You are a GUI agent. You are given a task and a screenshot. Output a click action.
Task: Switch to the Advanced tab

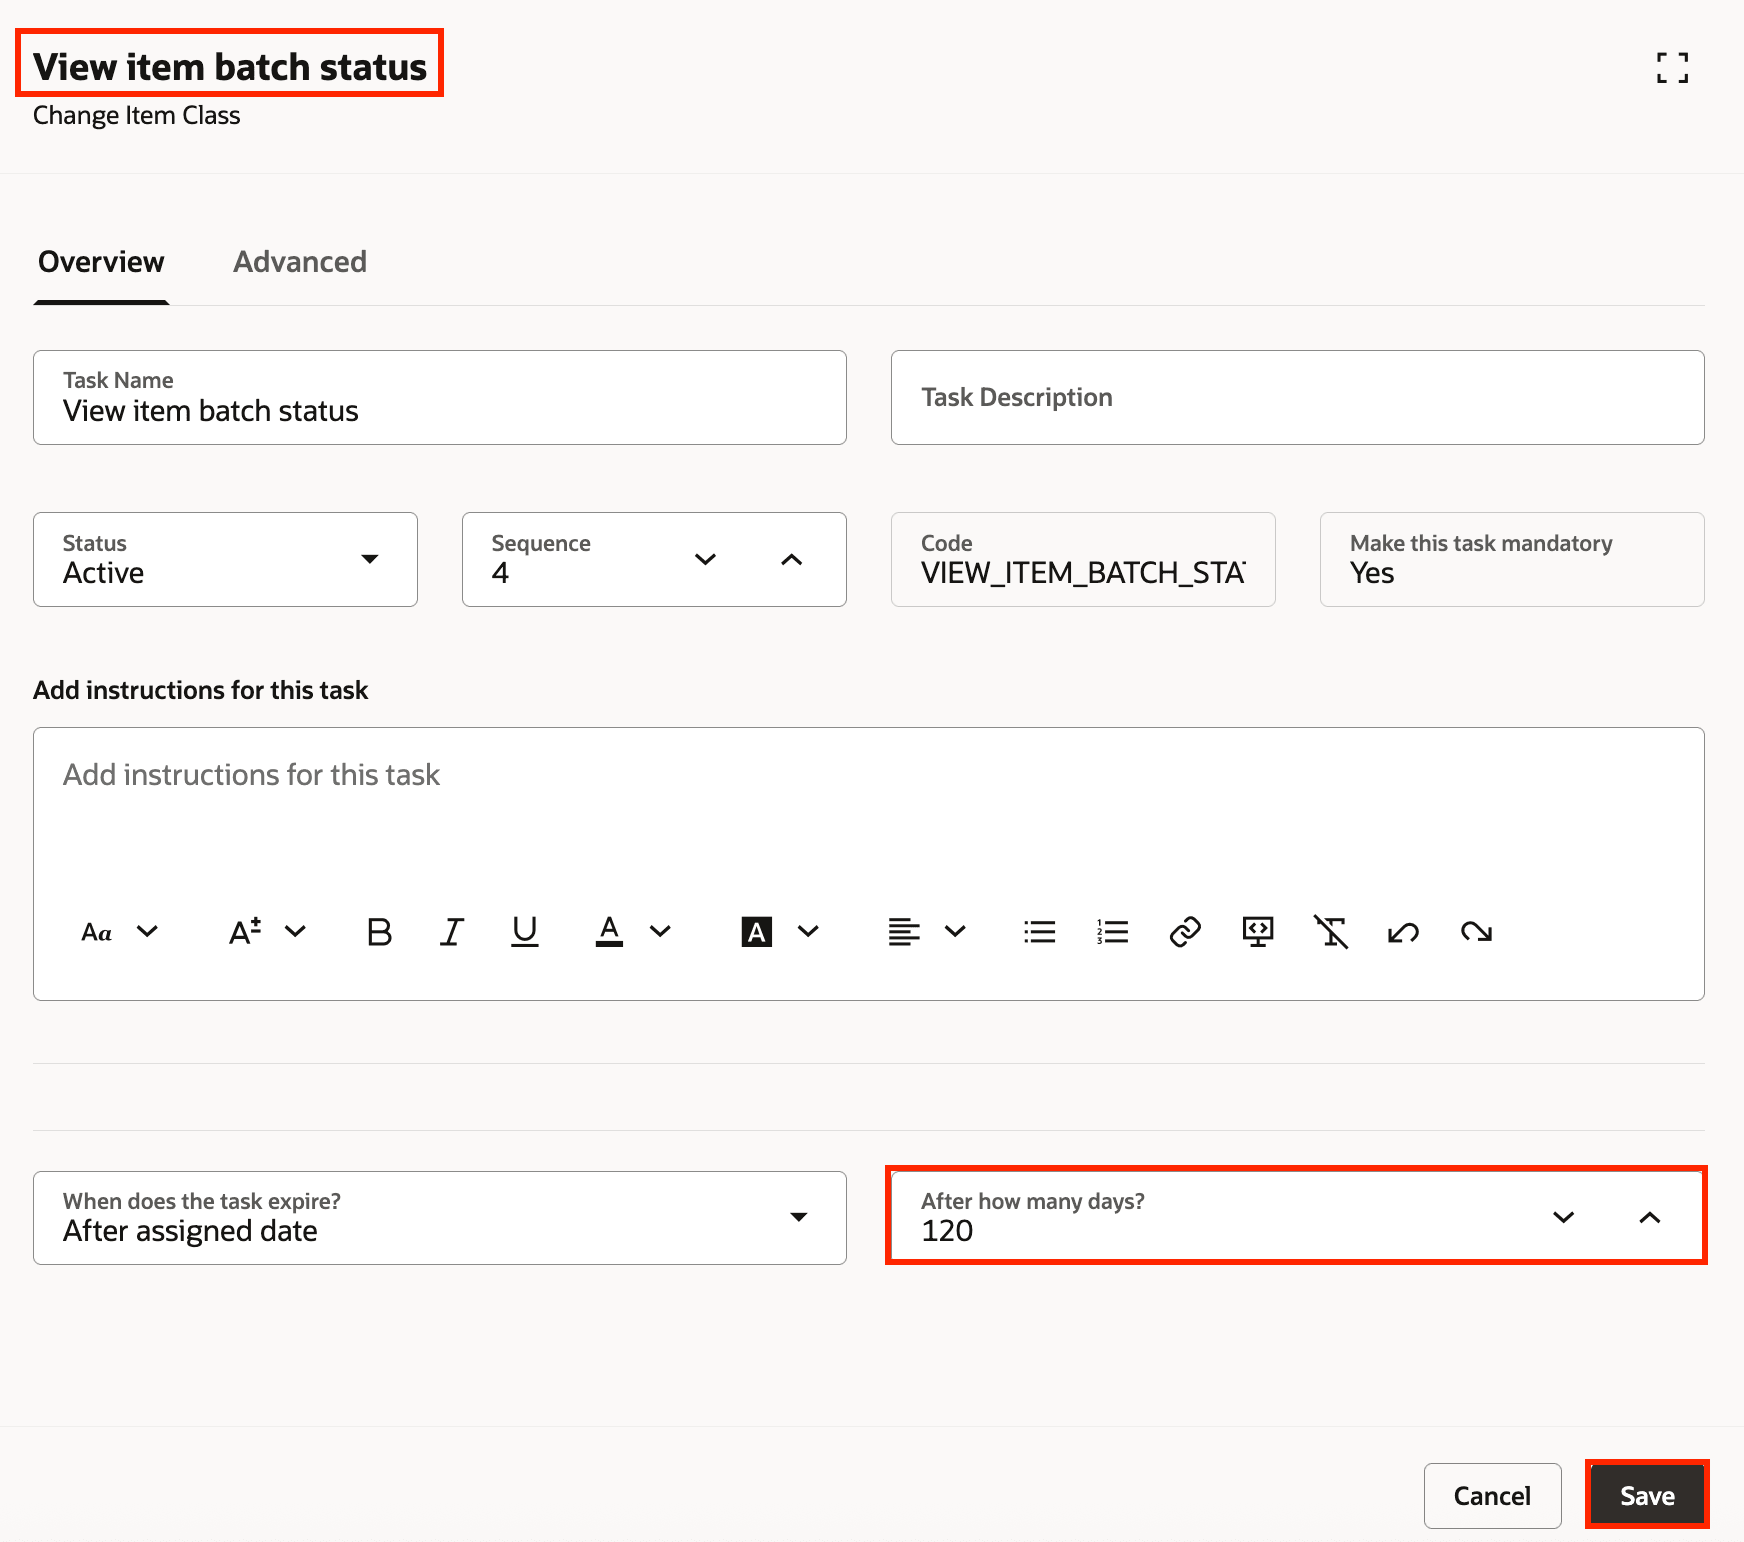(299, 262)
